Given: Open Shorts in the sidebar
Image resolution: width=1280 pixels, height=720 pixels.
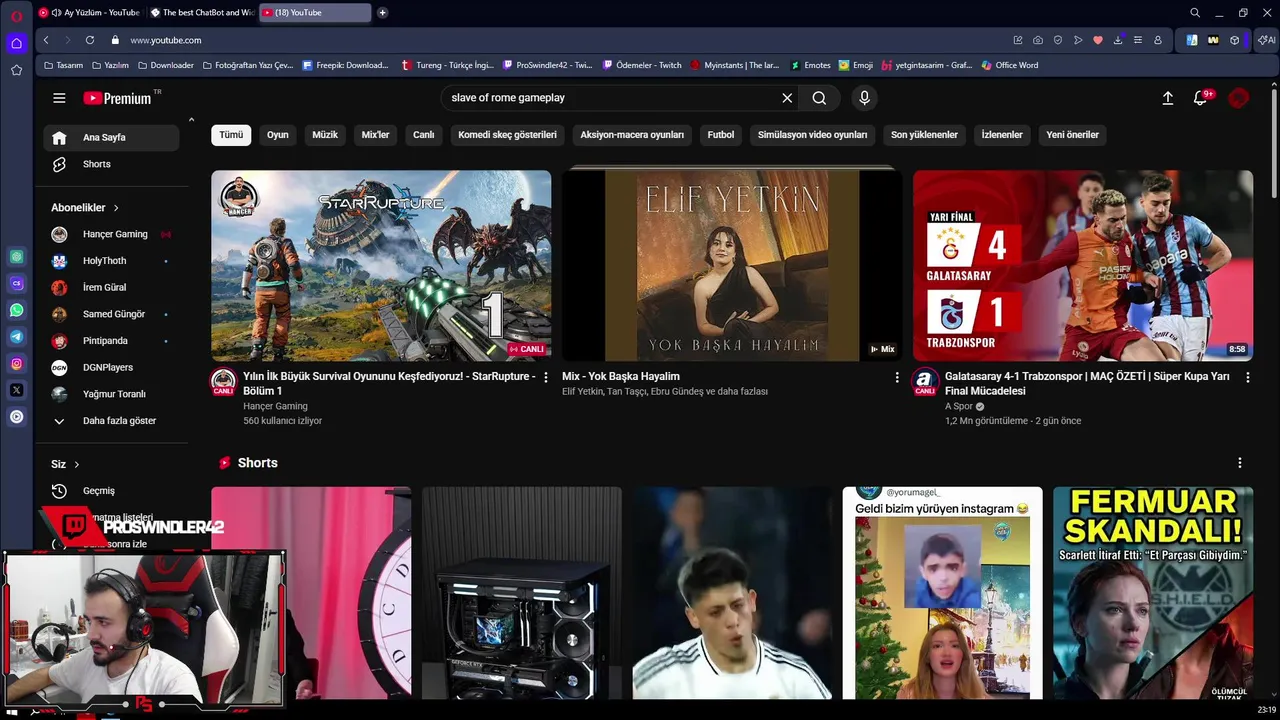Looking at the screenshot, I should (111, 164).
